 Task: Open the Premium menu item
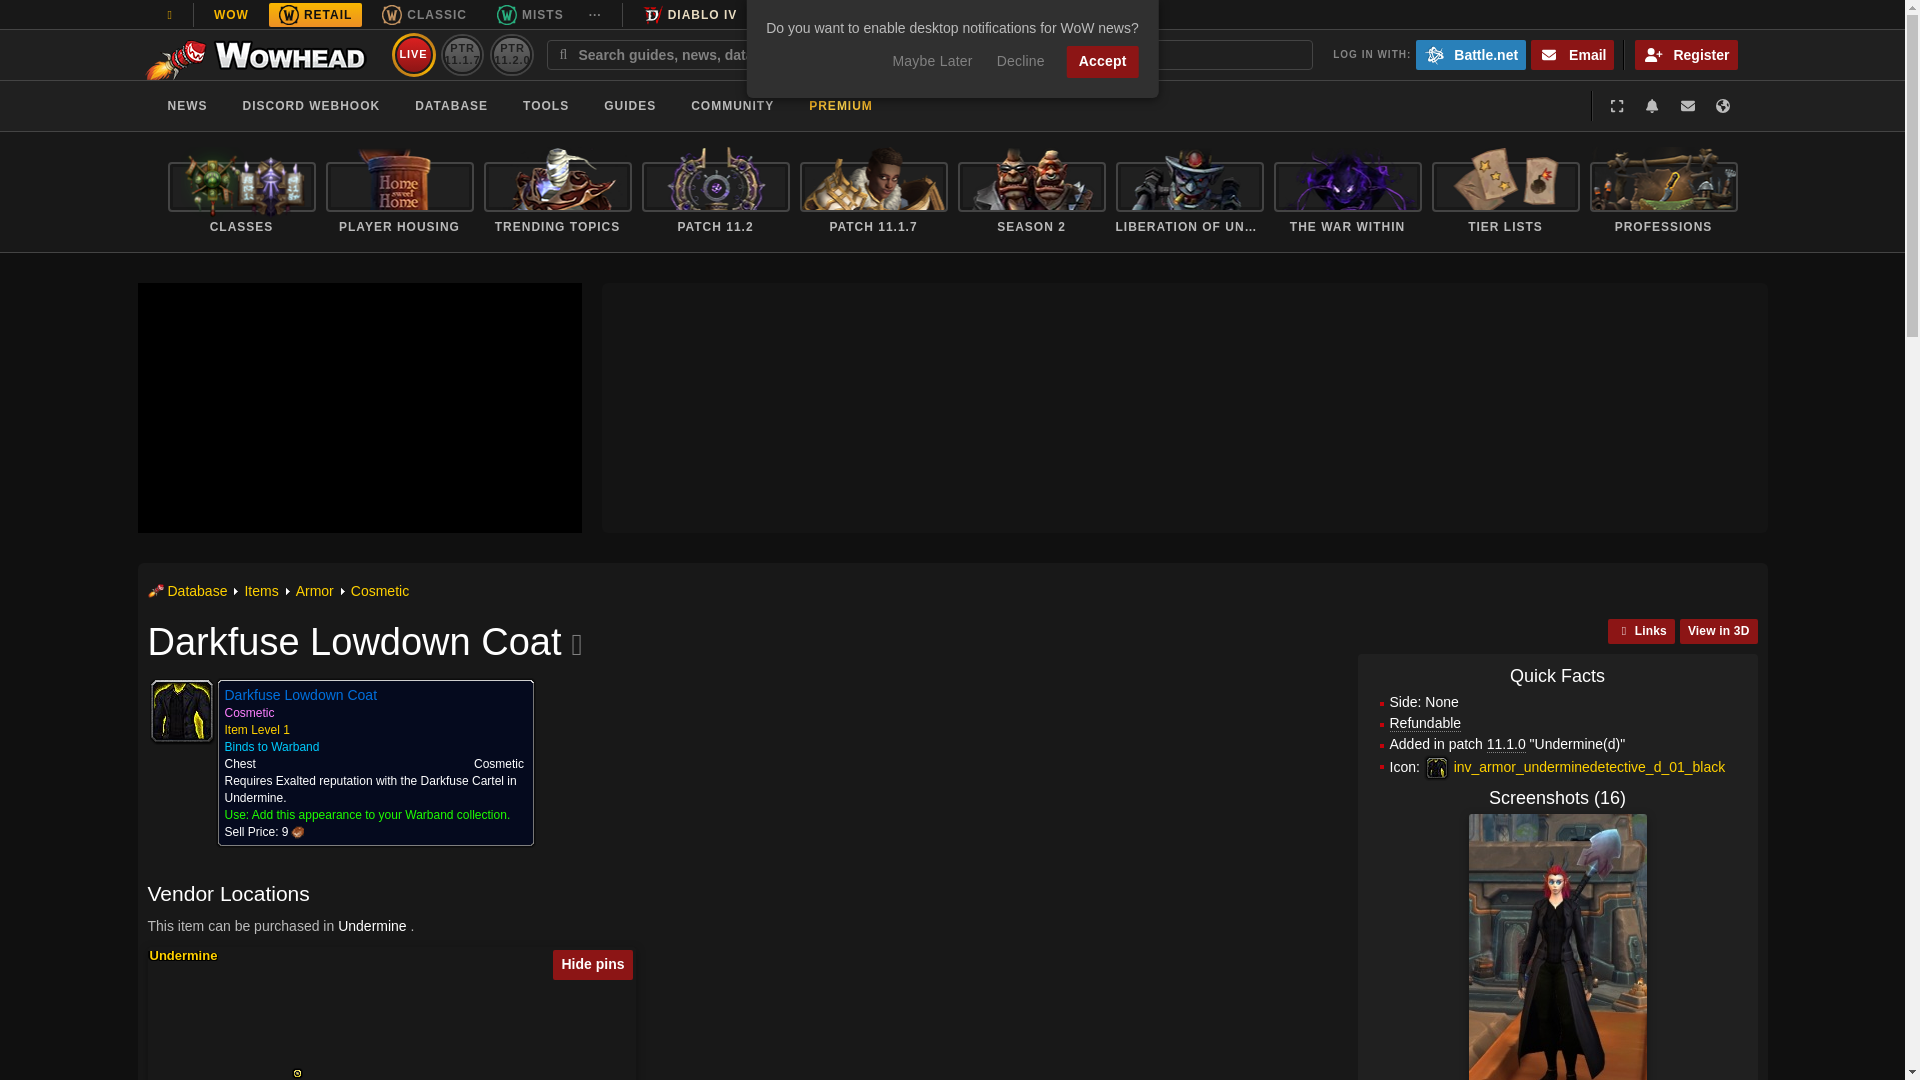coord(840,106)
